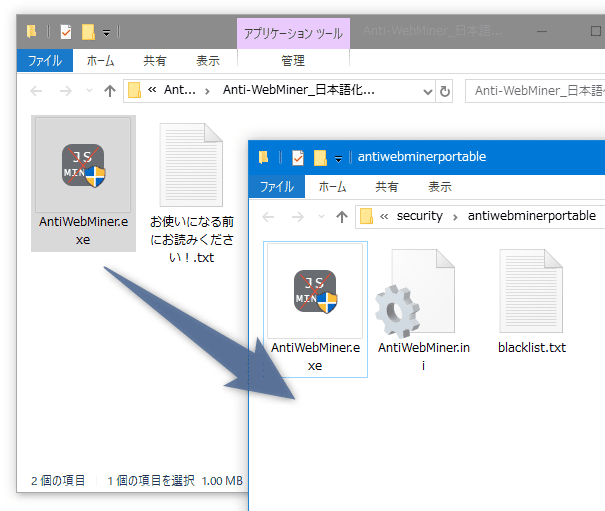Click Forward arrow in back window

66,91
